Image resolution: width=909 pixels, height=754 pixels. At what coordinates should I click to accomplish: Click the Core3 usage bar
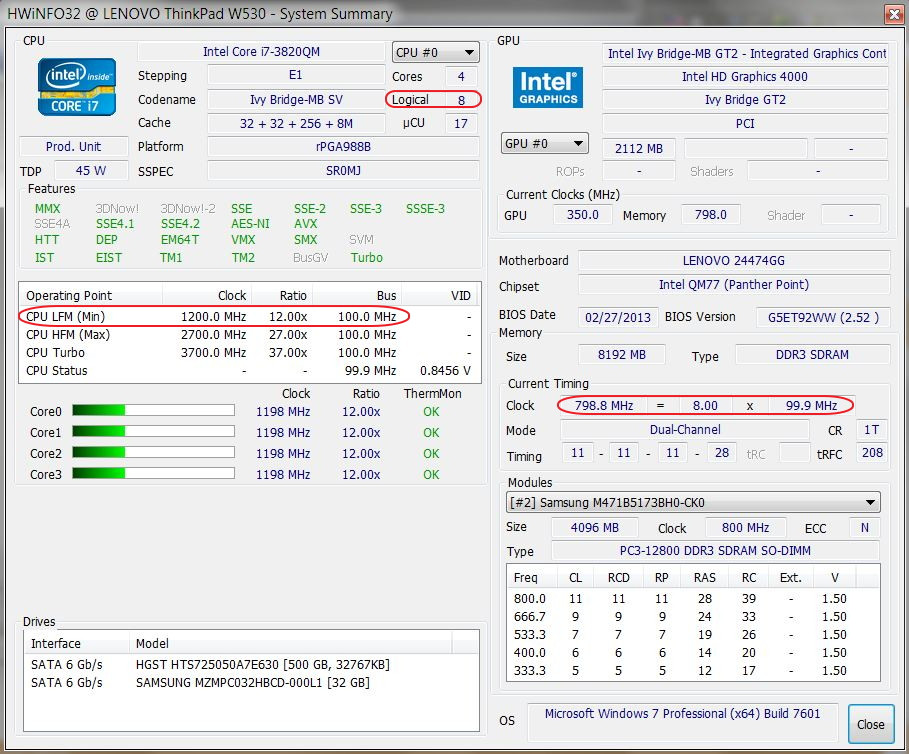pyautogui.click(x=154, y=473)
